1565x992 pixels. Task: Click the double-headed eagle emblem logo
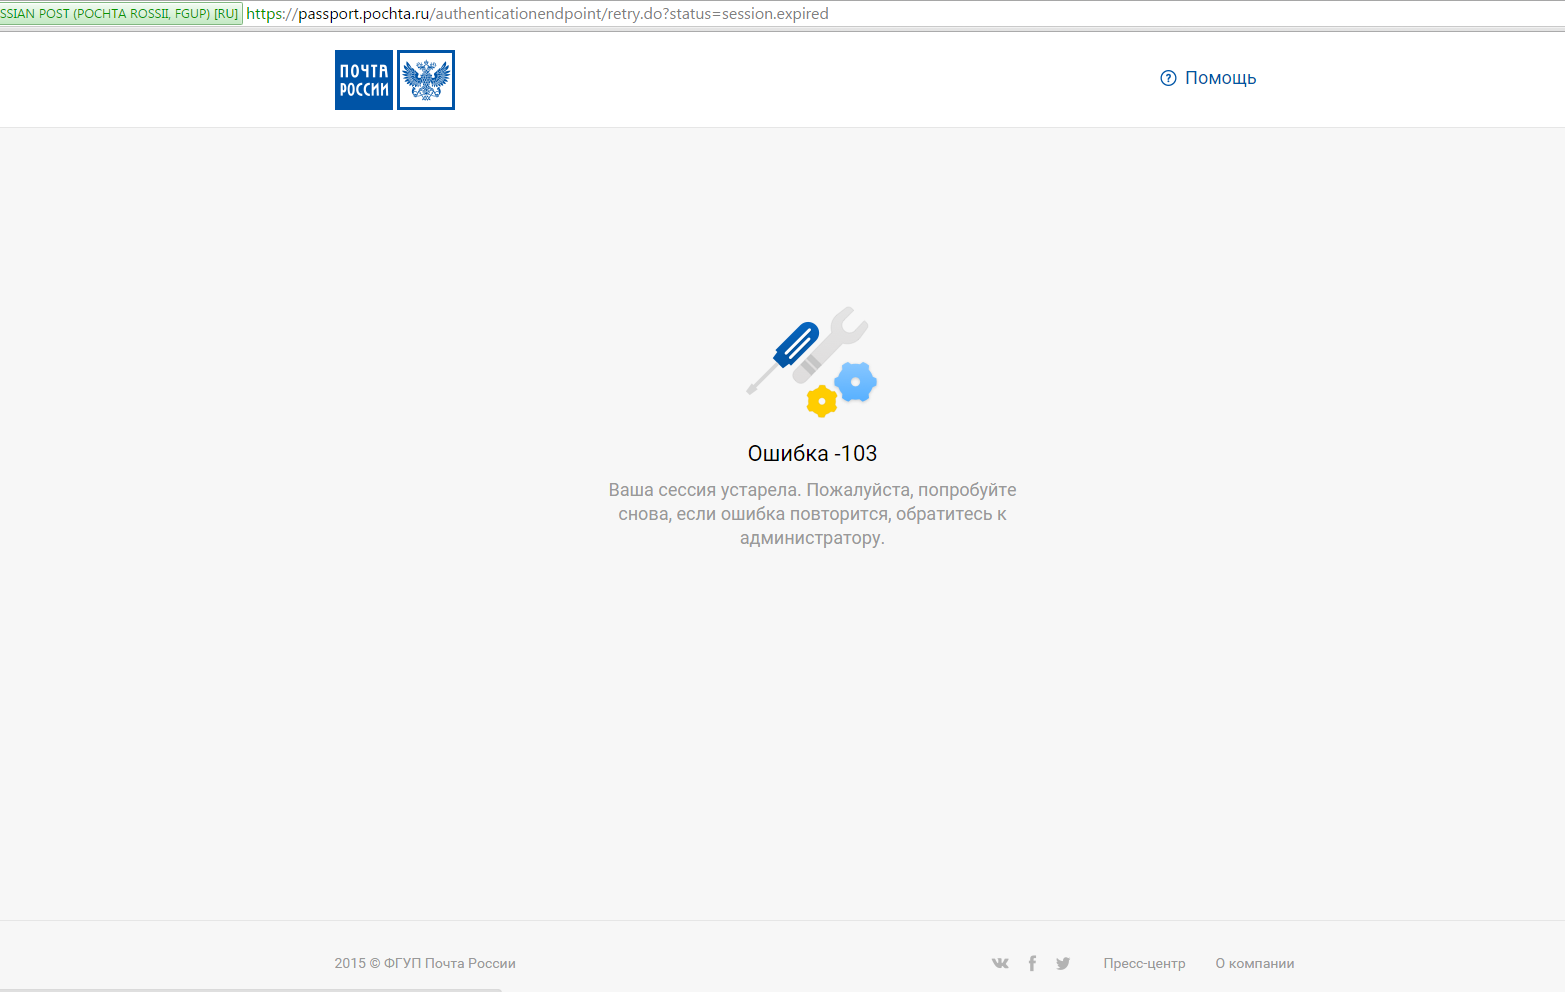426,80
